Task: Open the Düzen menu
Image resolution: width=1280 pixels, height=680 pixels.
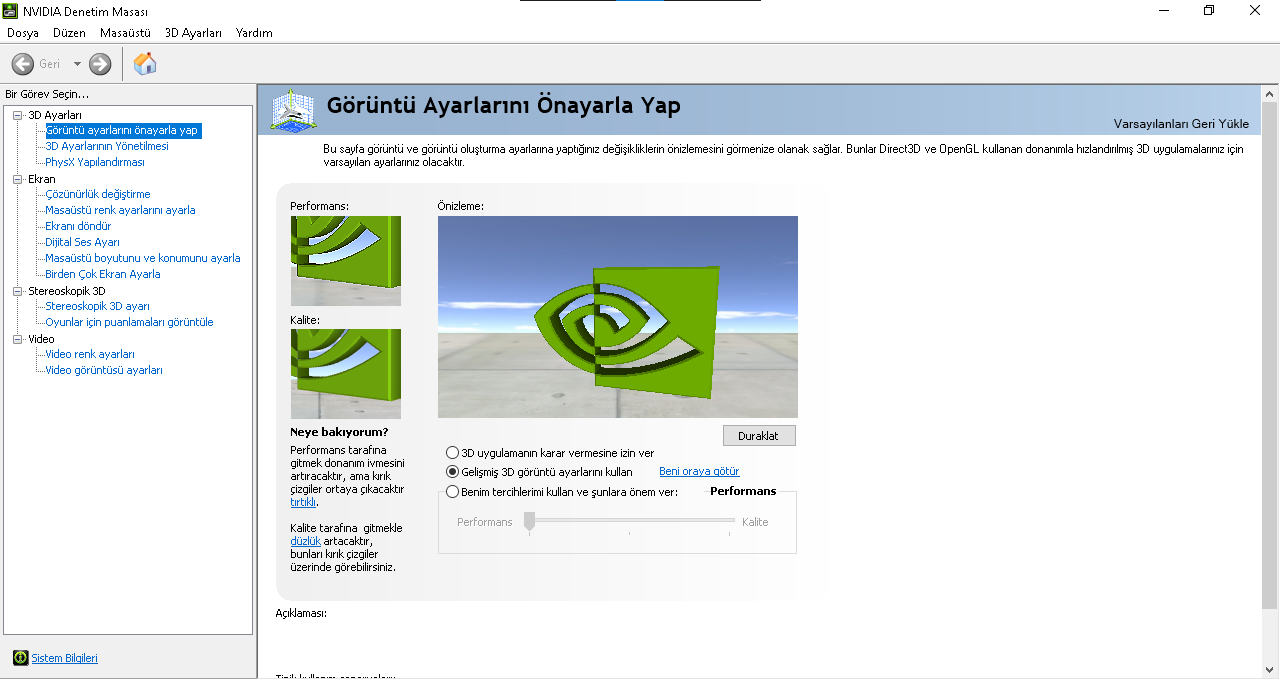Action: [69, 33]
